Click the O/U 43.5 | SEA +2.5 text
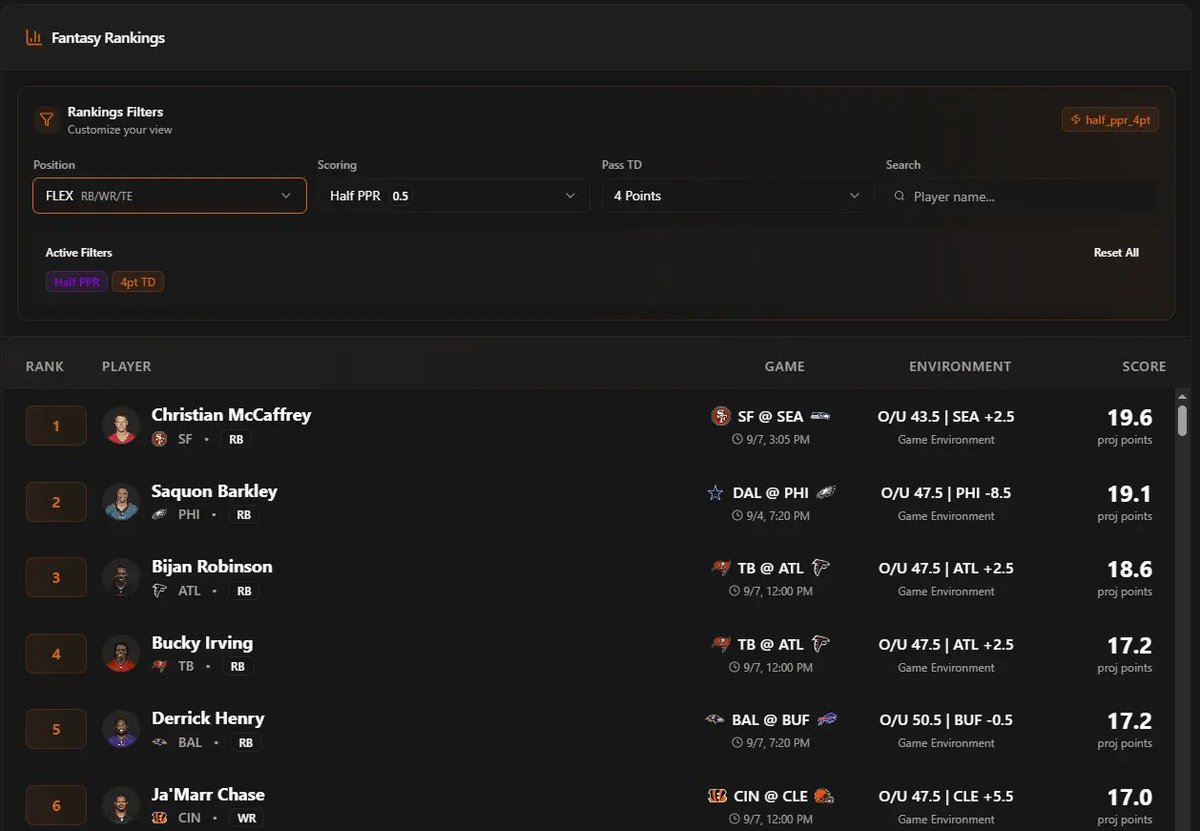Image resolution: width=1200 pixels, height=831 pixels. [946, 416]
